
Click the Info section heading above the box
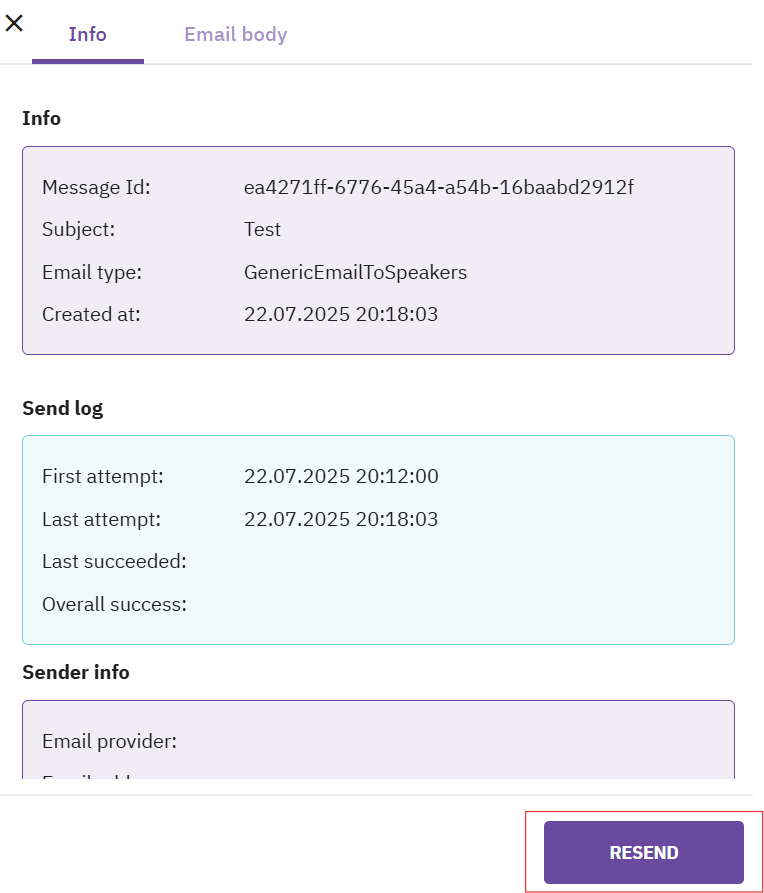click(x=41, y=118)
